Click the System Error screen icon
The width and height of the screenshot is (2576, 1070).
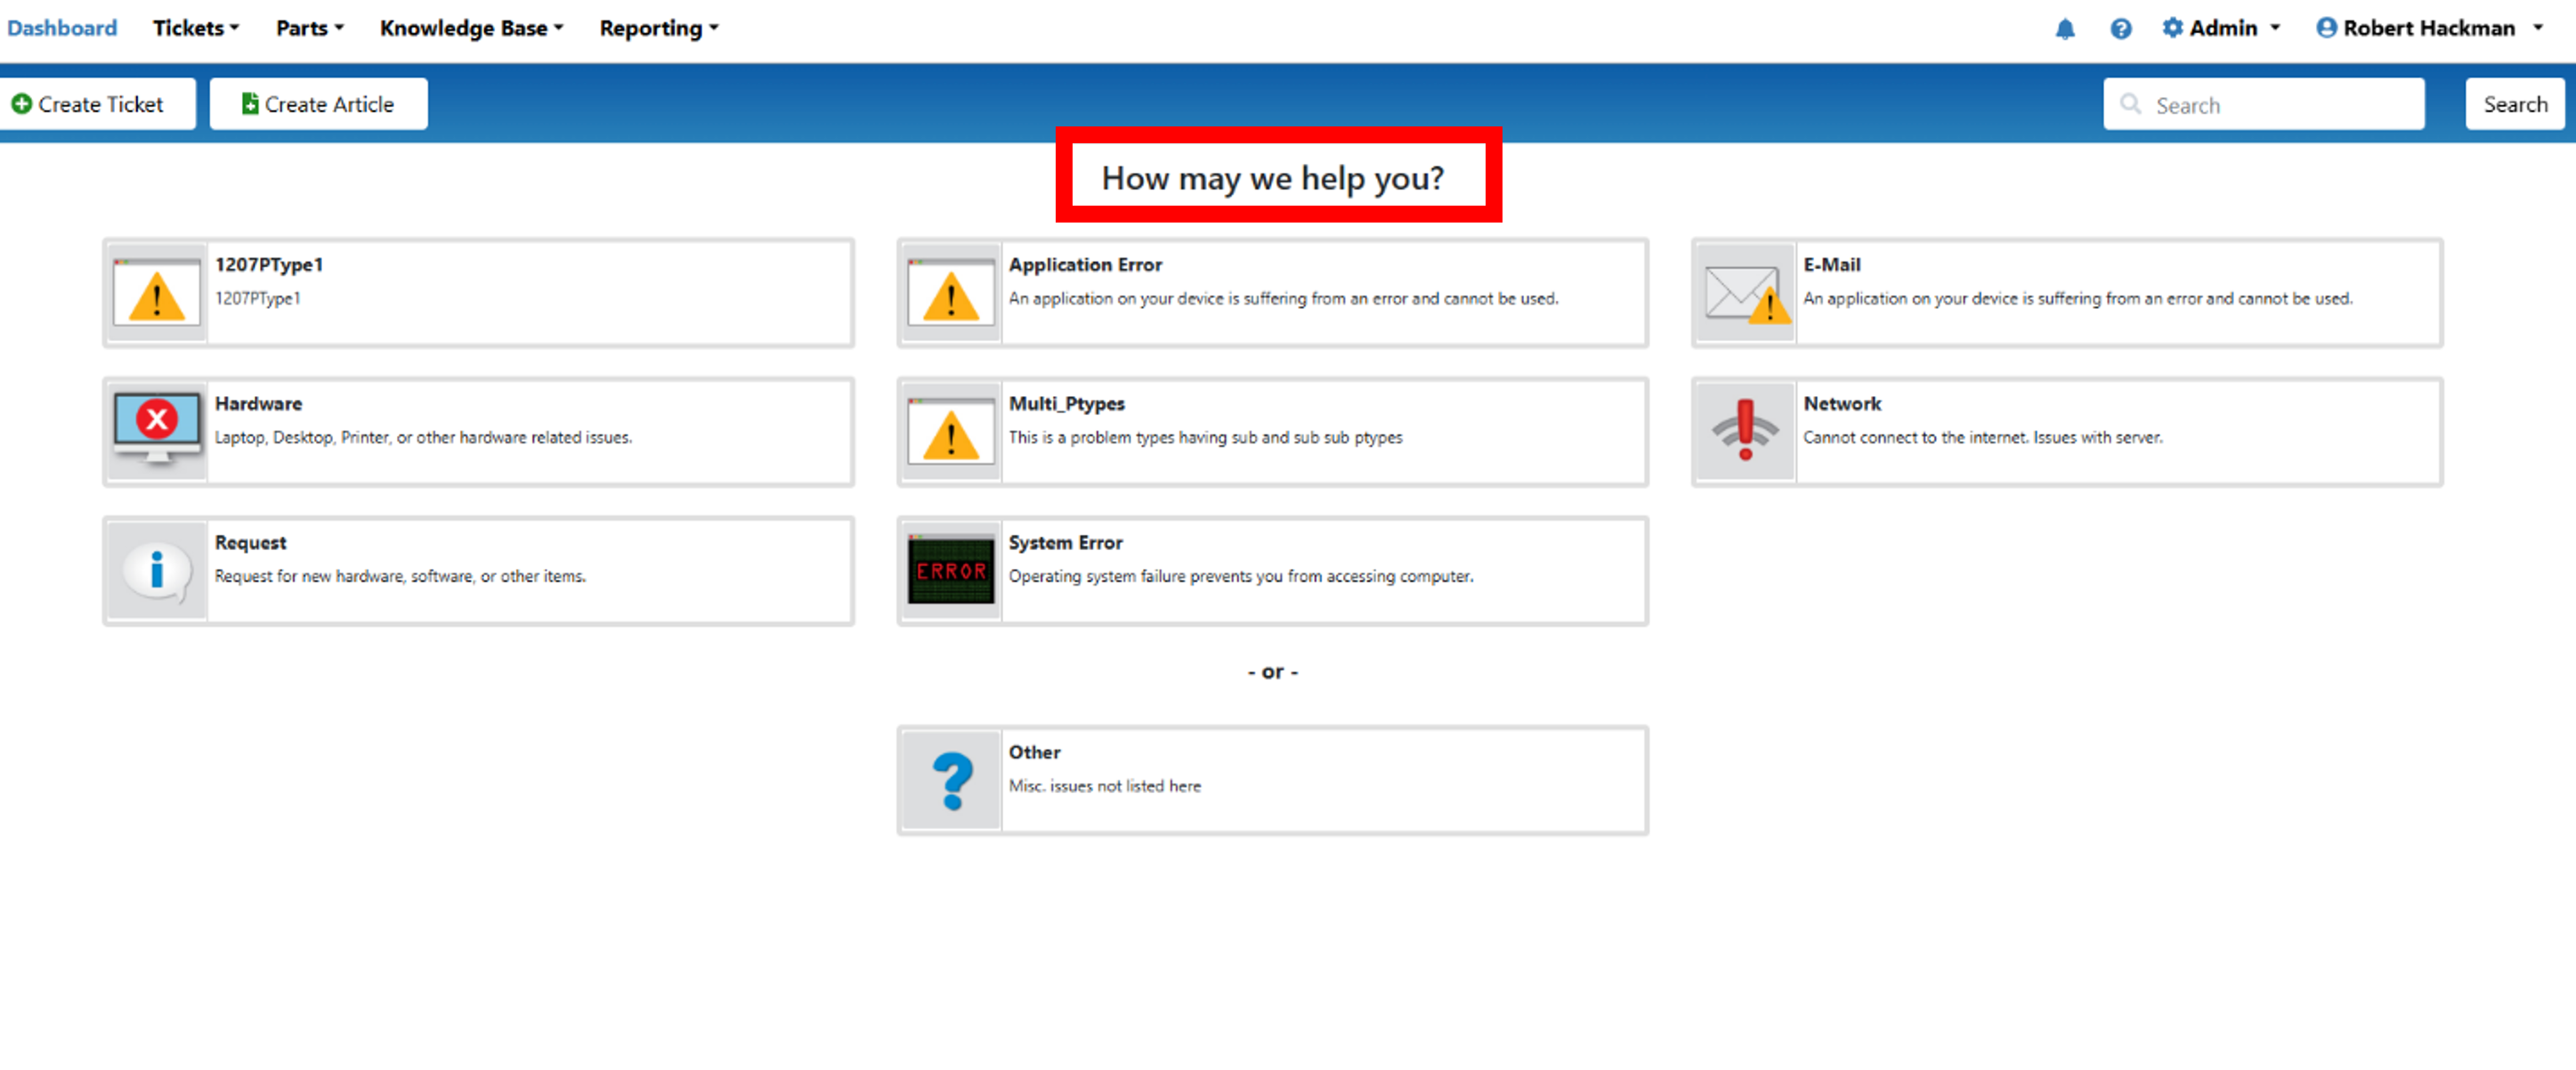(x=950, y=570)
